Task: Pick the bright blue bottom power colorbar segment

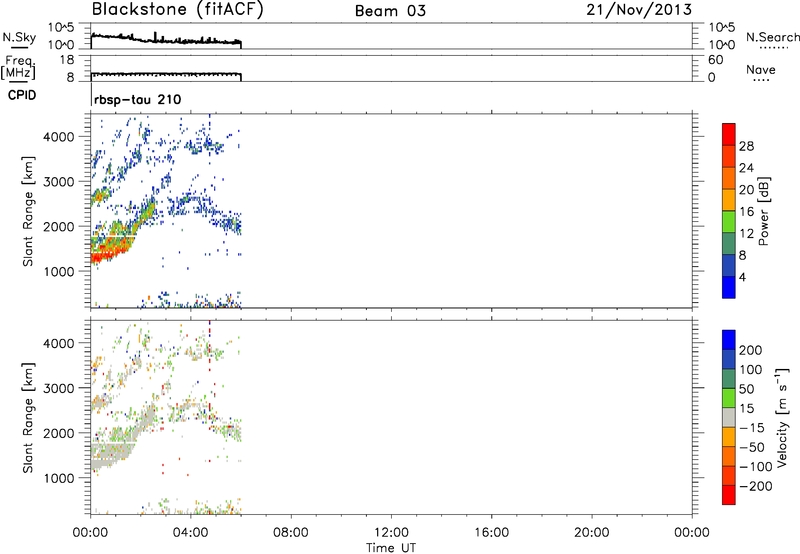Action: pyautogui.click(x=729, y=287)
